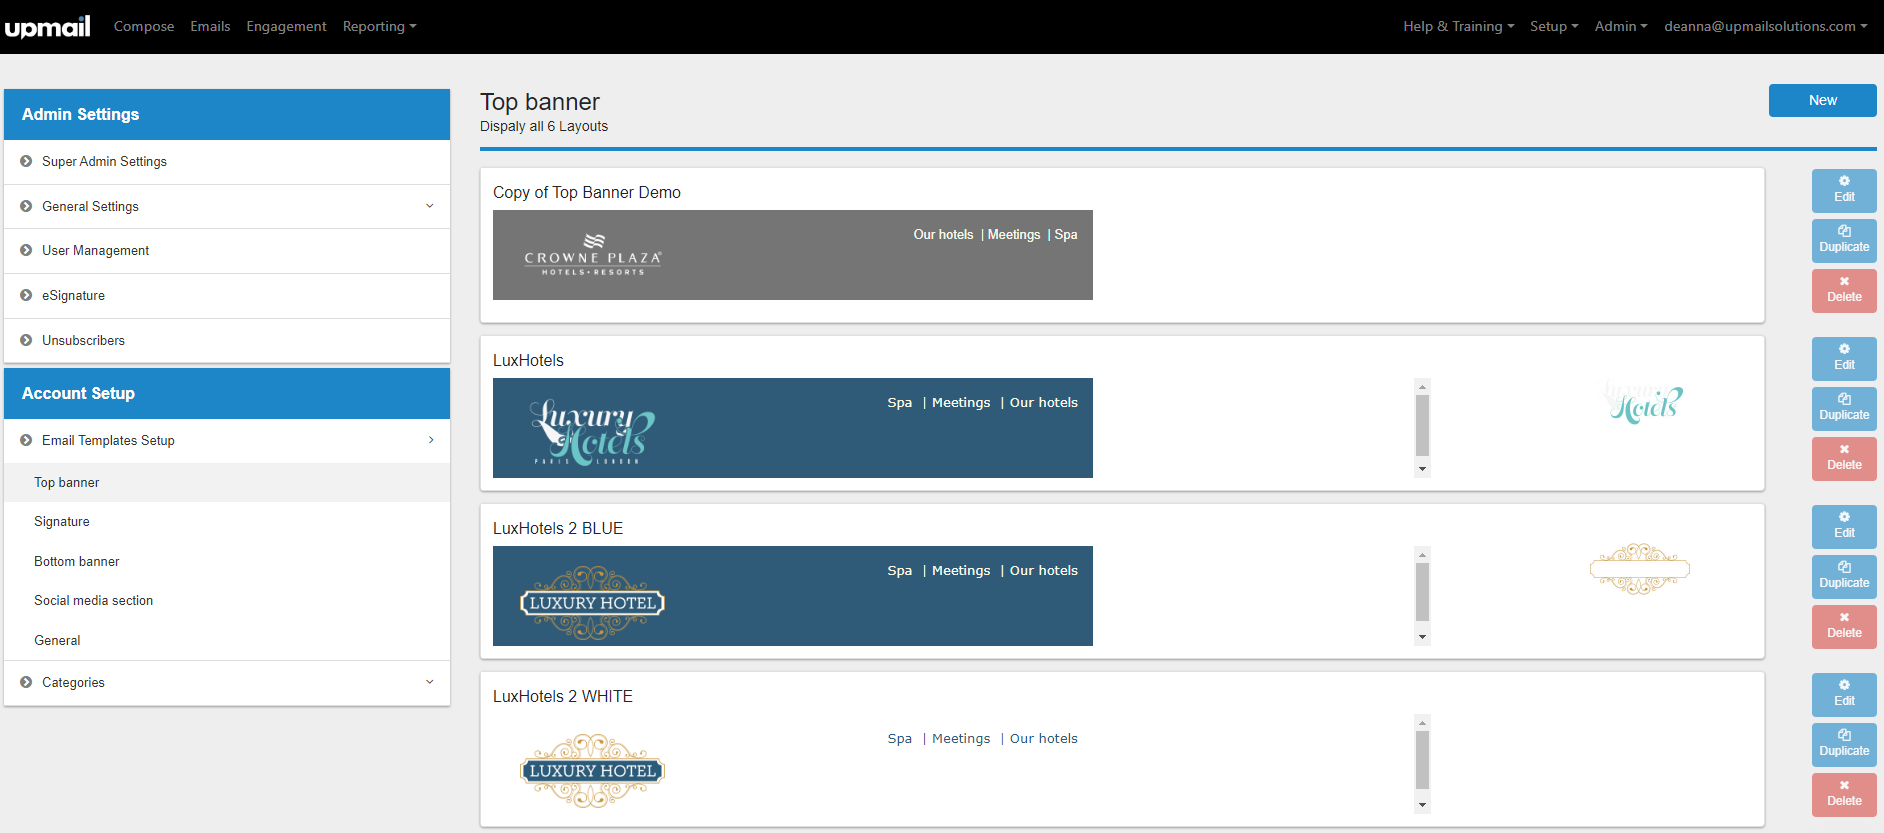Click Spa link in Crowne Plaza banner
The image size is (1884, 833).
click(x=1066, y=234)
